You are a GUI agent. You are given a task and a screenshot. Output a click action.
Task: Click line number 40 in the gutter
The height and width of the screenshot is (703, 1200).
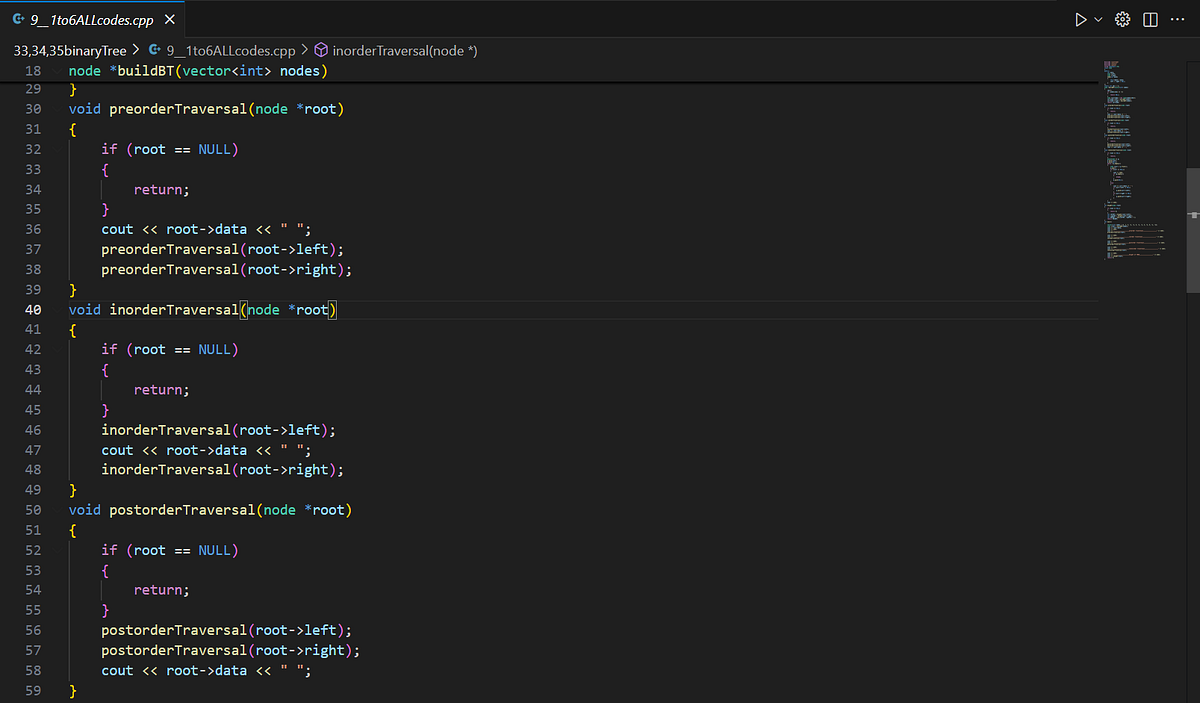tap(32, 310)
